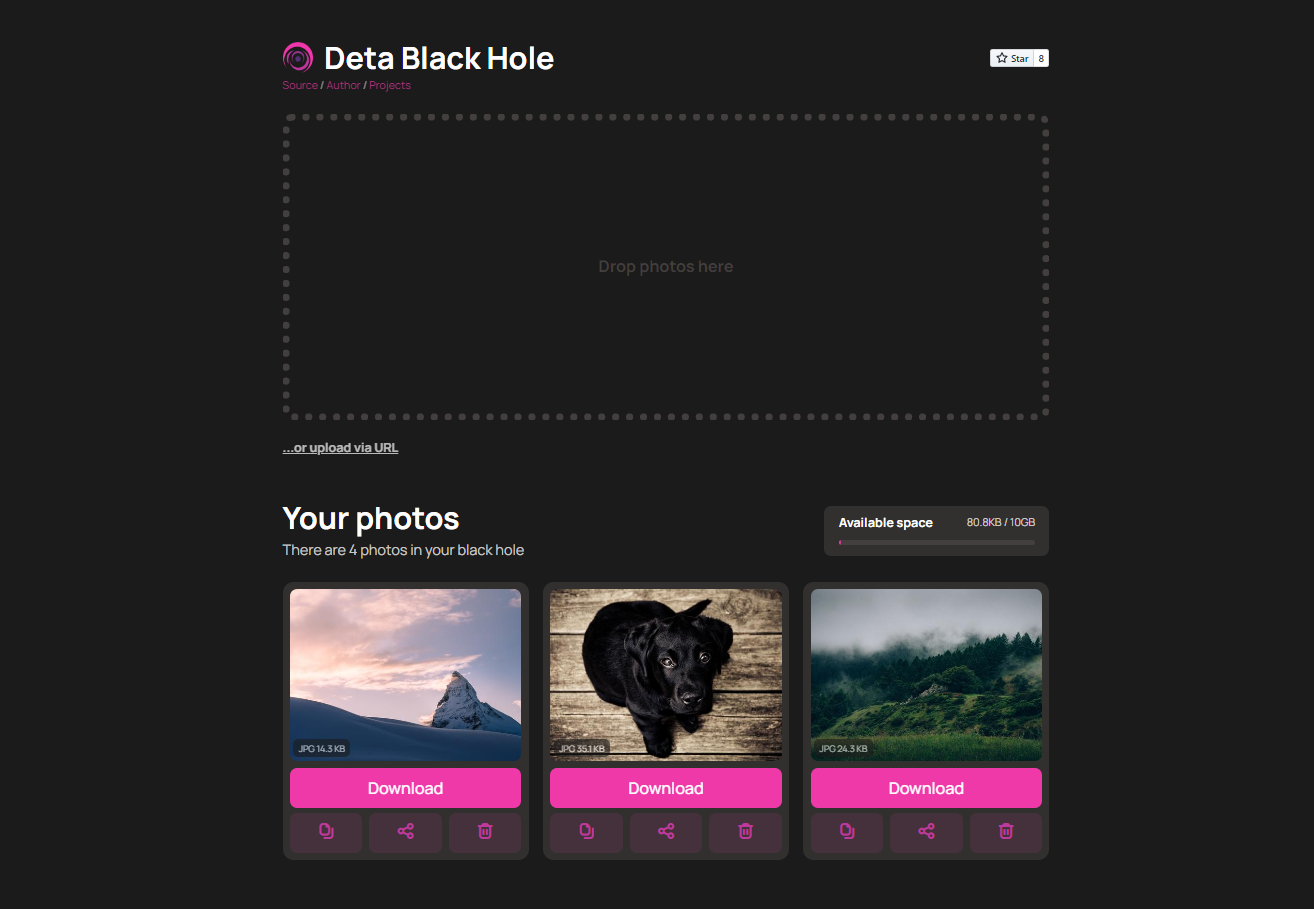Screen dimensions: 1314x909
Task: Open the Author link
Action: (x=343, y=85)
